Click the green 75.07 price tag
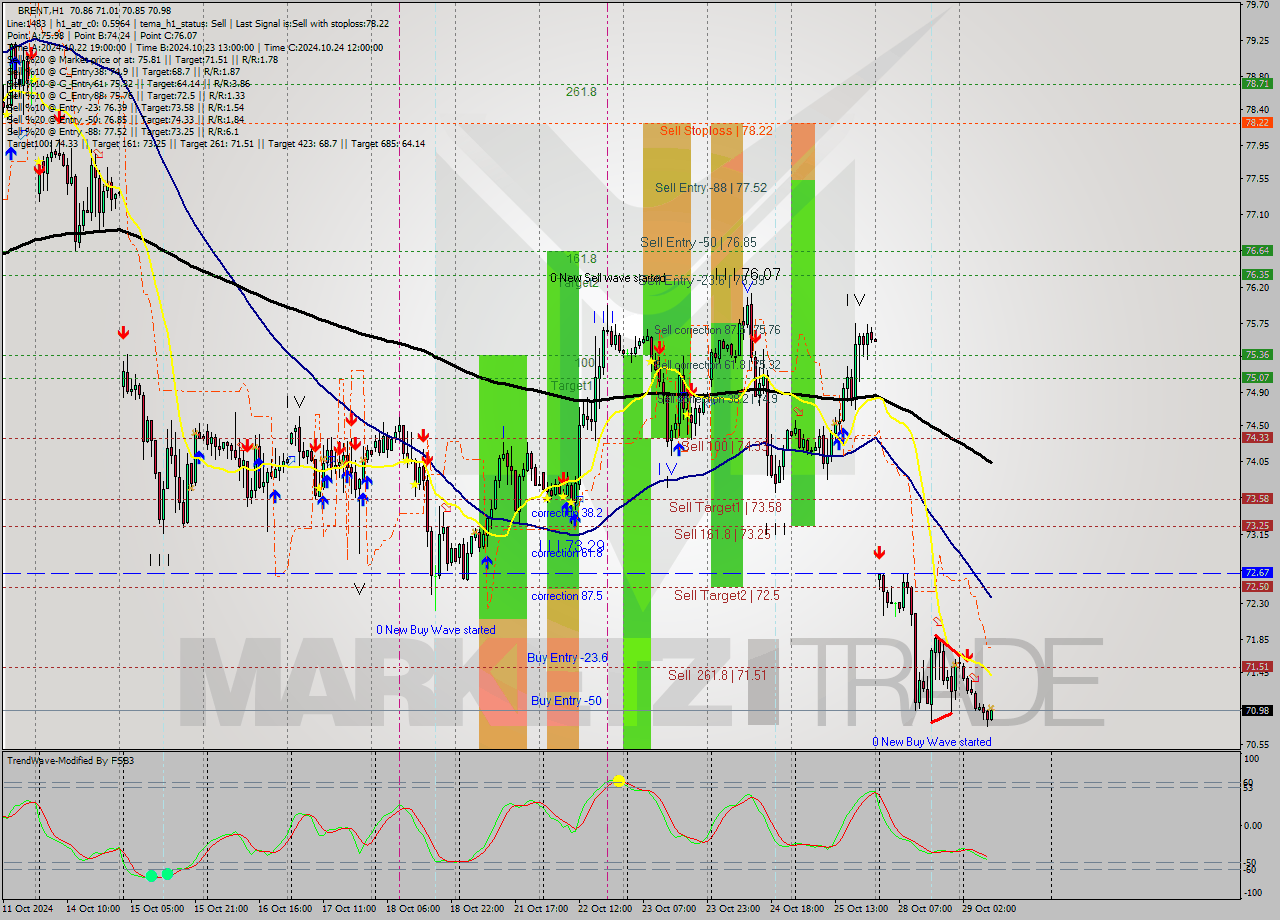1280x920 pixels. [1257, 377]
